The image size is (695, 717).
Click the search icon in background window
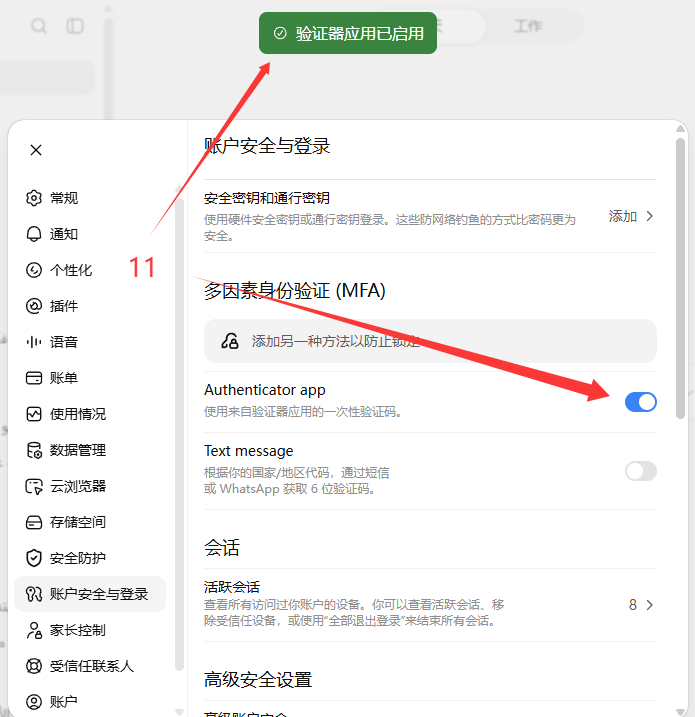[x=39, y=26]
